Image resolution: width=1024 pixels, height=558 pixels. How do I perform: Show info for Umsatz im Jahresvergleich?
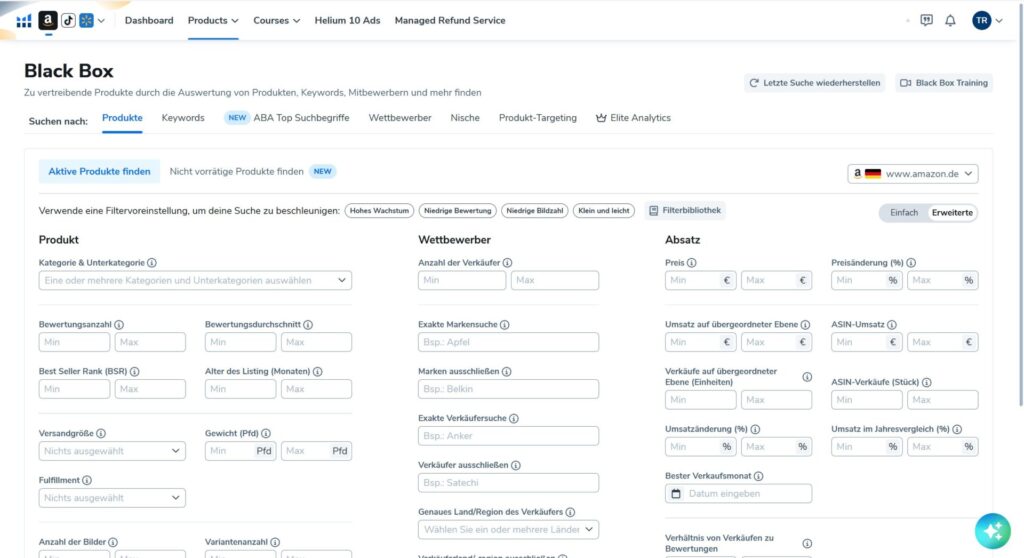tap(957, 429)
